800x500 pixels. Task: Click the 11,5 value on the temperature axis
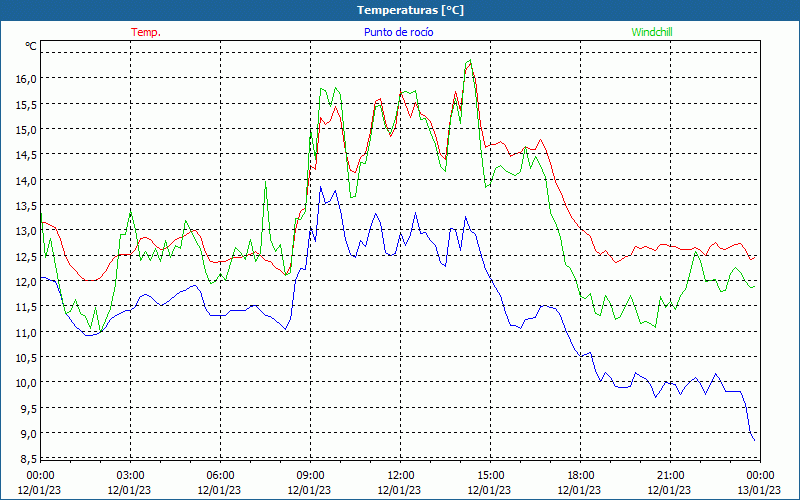(x=28, y=307)
